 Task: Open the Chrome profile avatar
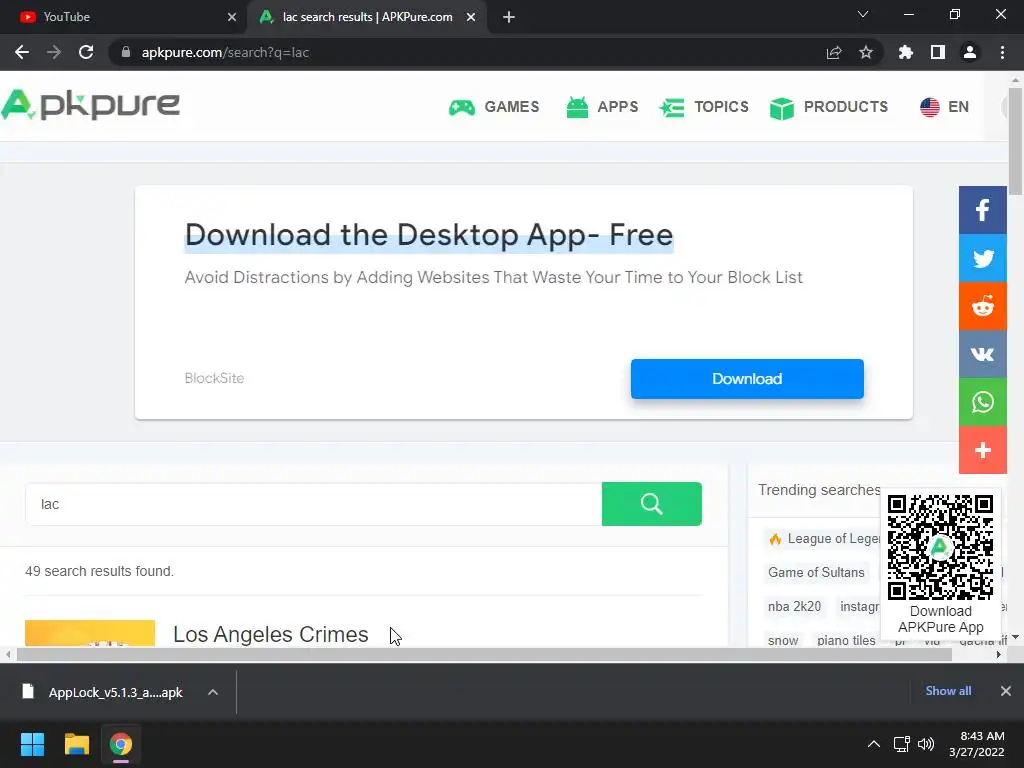click(970, 52)
